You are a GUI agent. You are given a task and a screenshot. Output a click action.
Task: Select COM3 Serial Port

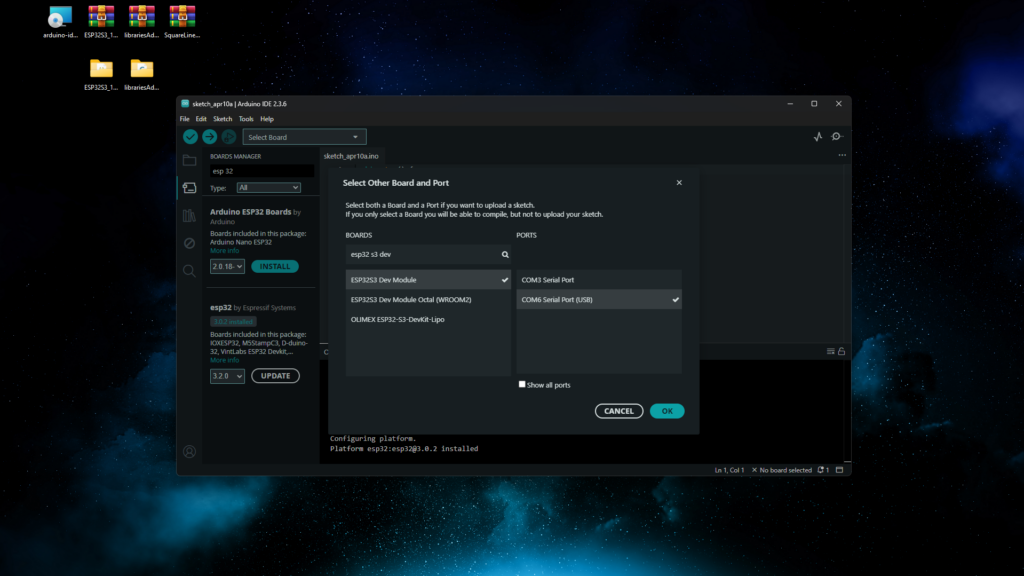coord(598,280)
